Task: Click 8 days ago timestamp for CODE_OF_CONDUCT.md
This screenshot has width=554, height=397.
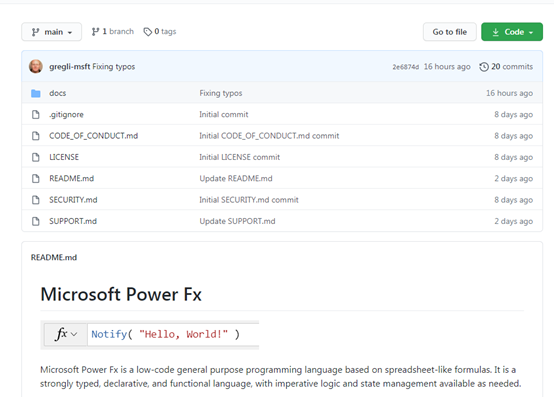Action: click(513, 136)
